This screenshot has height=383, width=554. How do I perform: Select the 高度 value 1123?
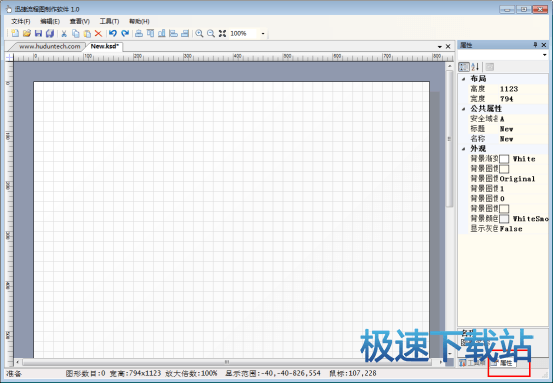pyautogui.click(x=509, y=89)
